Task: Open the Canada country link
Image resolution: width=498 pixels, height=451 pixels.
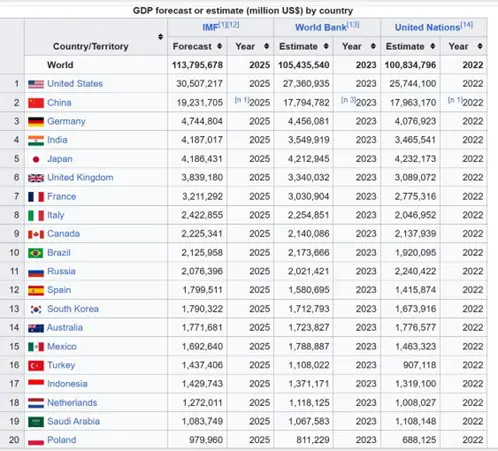Action: point(63,234)
